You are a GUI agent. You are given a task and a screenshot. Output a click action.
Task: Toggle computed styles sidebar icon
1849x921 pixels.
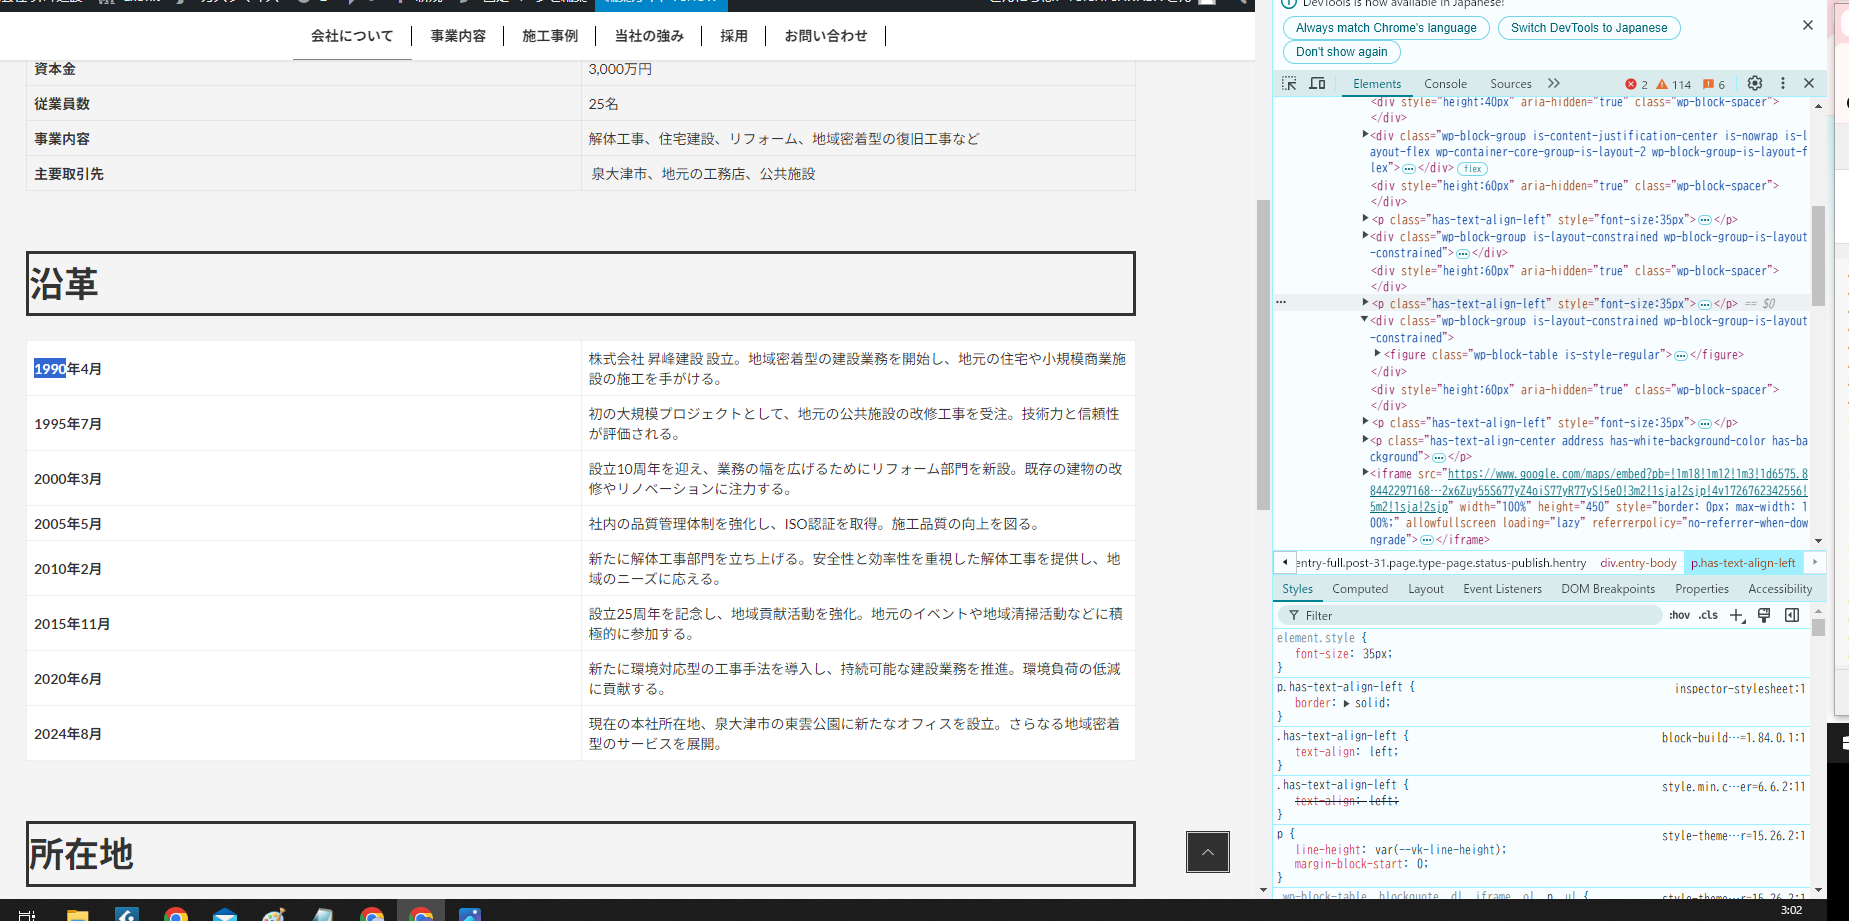pos(1792,616)
